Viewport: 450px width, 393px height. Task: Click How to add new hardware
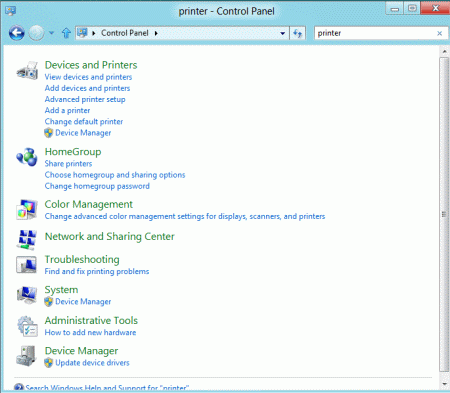[x=90, y=332]
